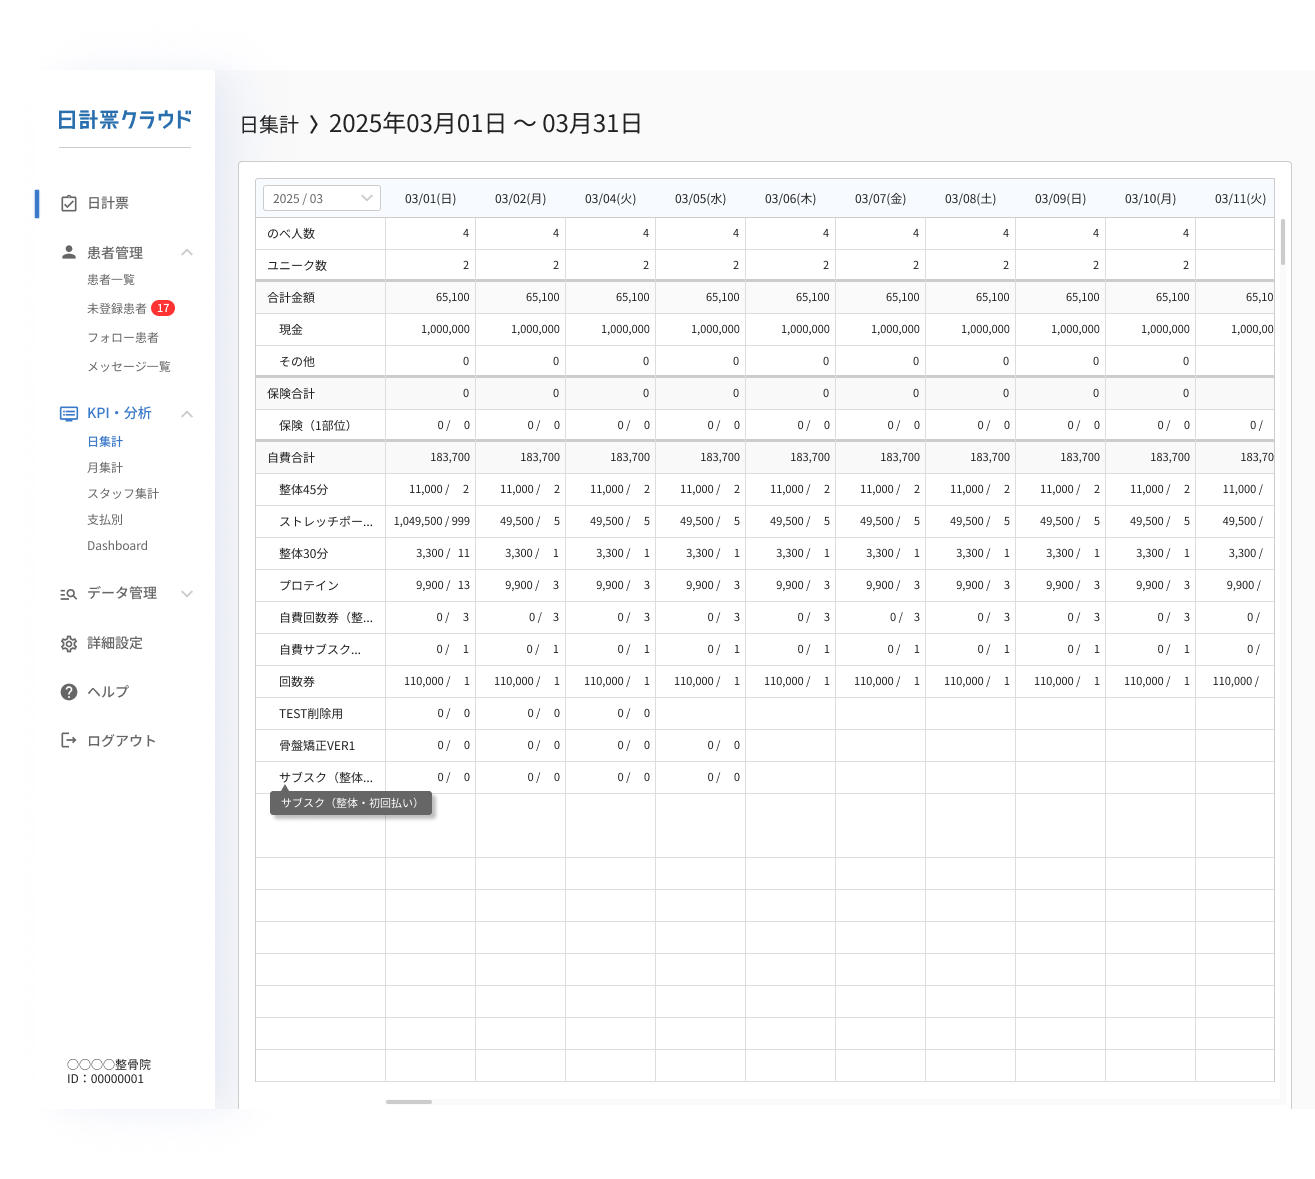The width and height of the screenshot is (1315, 1179).
Task: Click the 未登録患者 badge showing 17
Action: (x=164, y=308)
